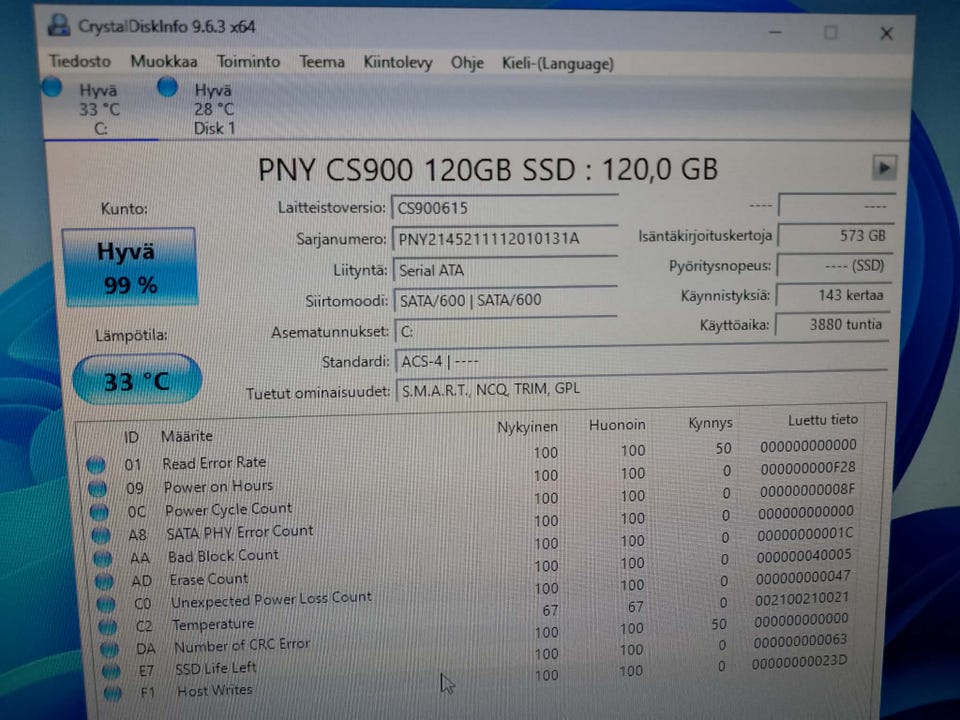
Task: Select the SATA PHY Error Count text
Action: tap(239, 532)
